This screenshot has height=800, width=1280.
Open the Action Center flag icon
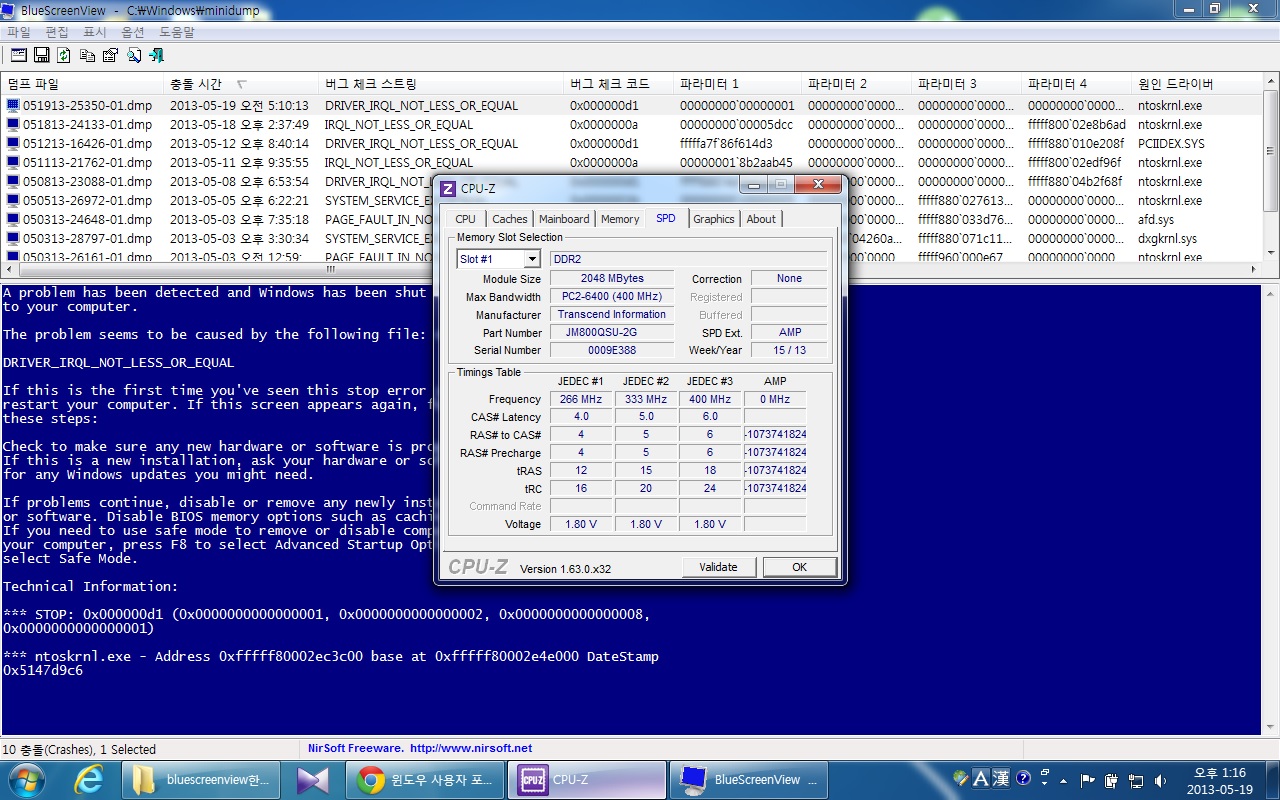[1087, 780]
